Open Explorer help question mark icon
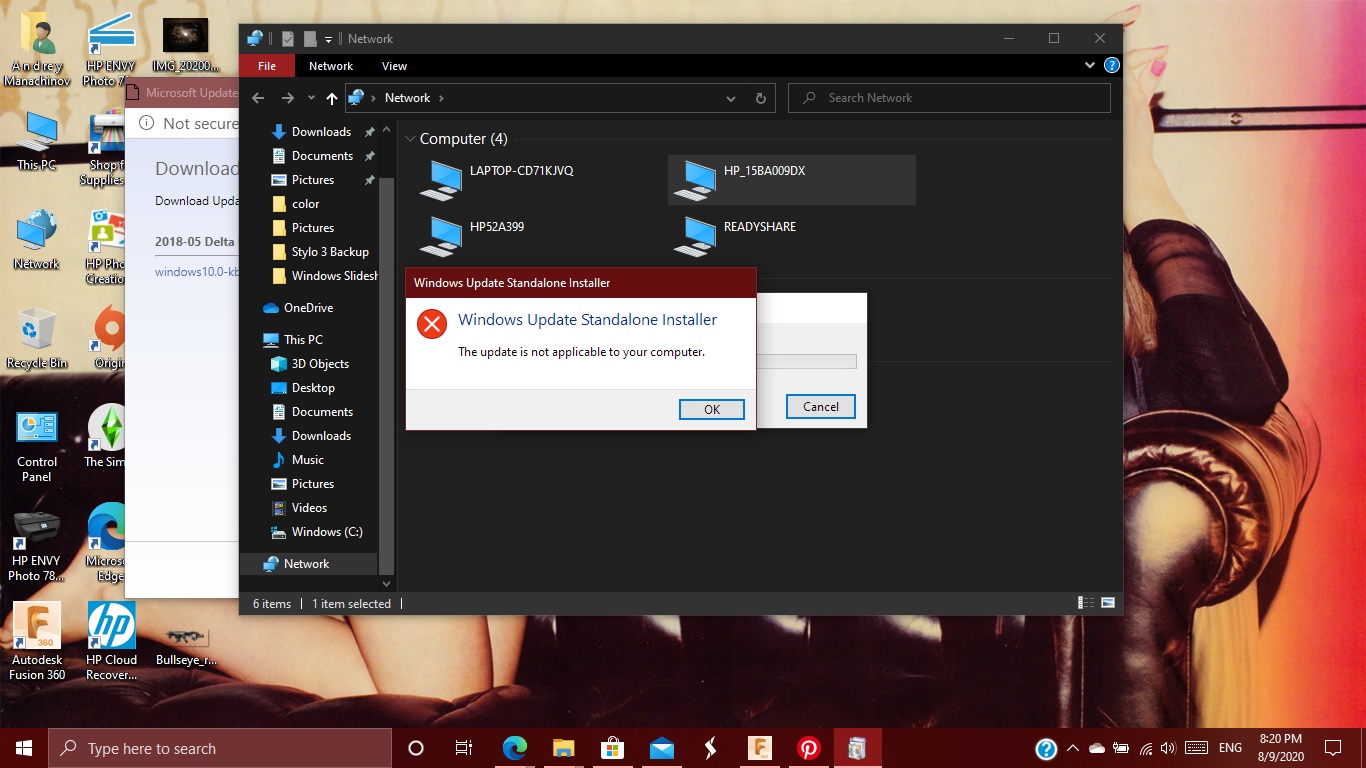Image resolution: width=1366 pixels, height=768 pixels. pyautogui.click(x=1111, y=65)
